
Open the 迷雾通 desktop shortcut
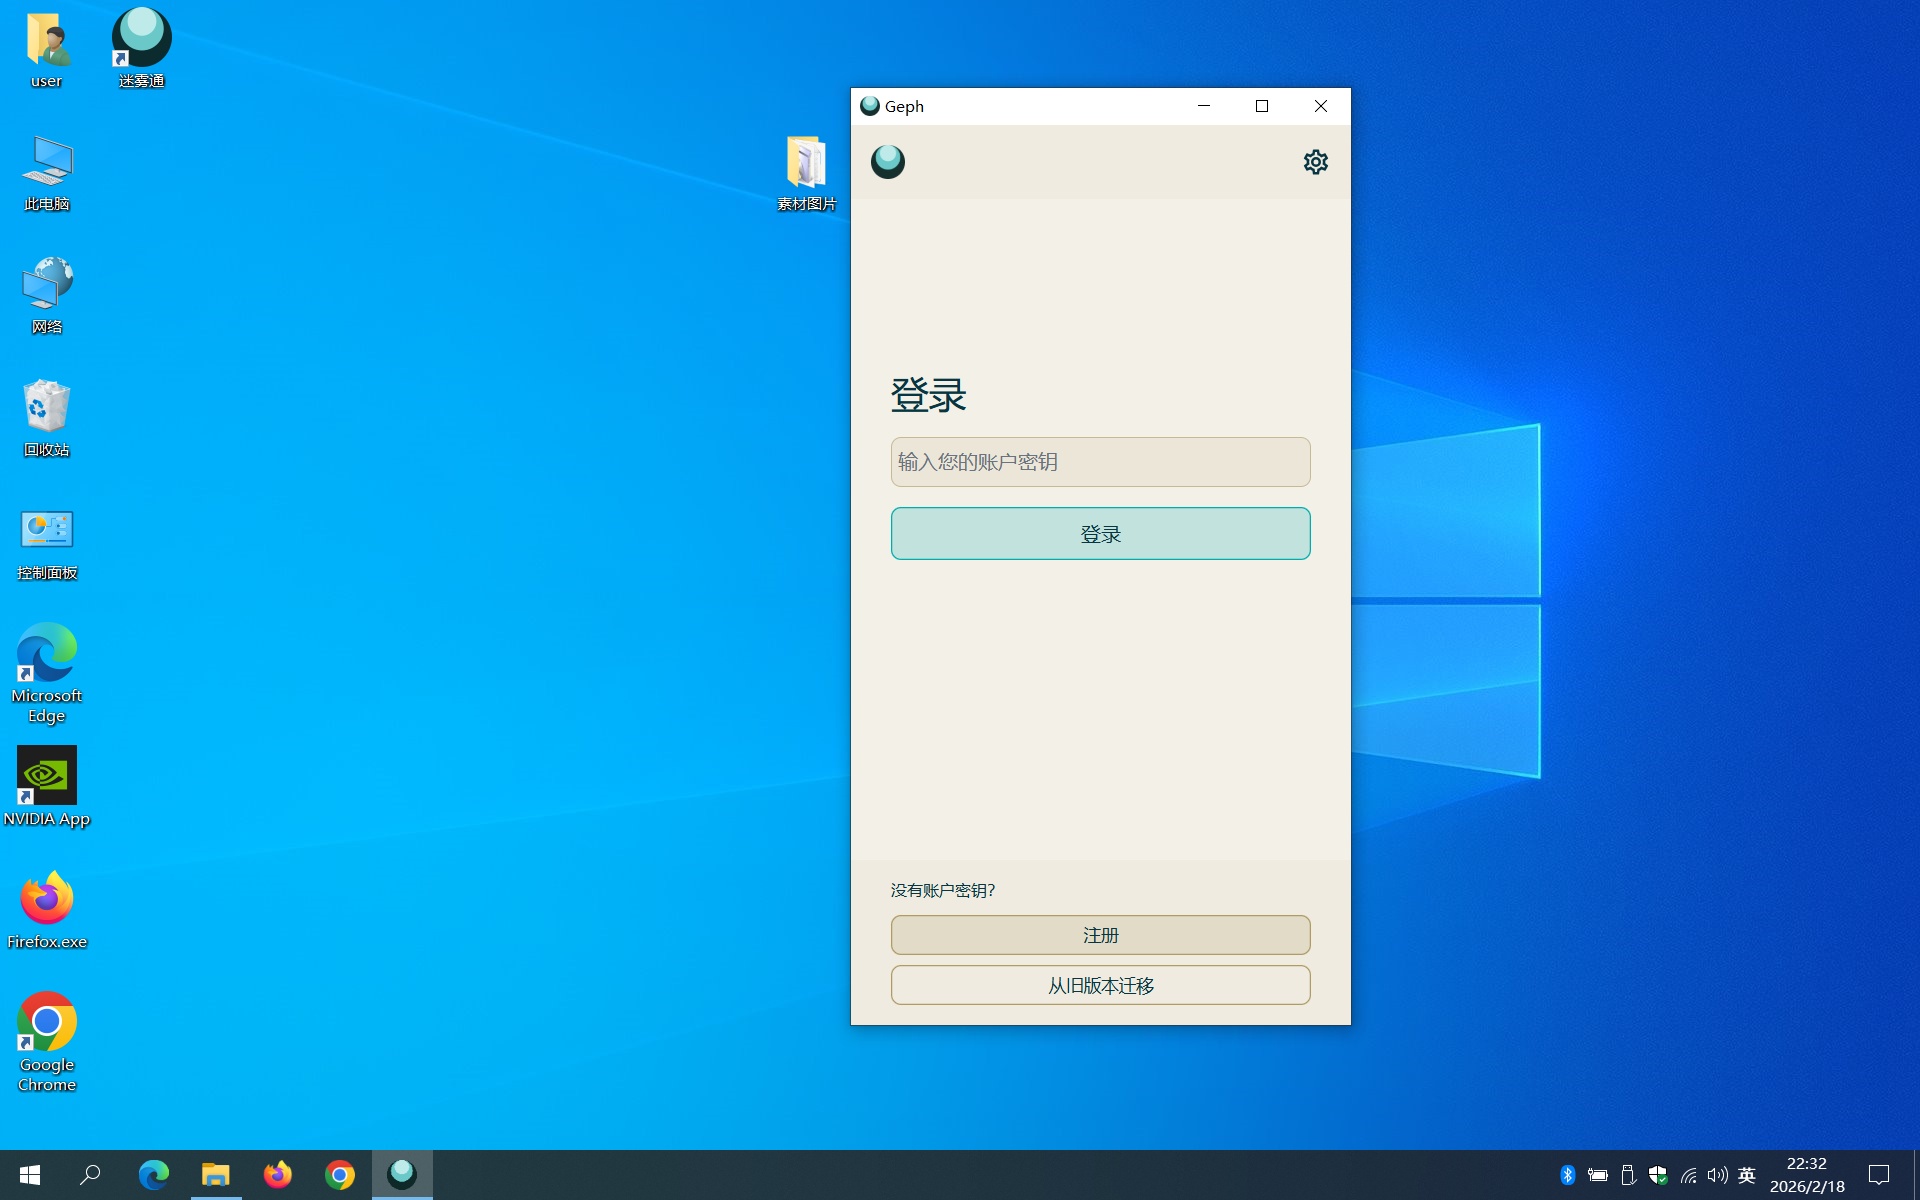coord(141,47)
